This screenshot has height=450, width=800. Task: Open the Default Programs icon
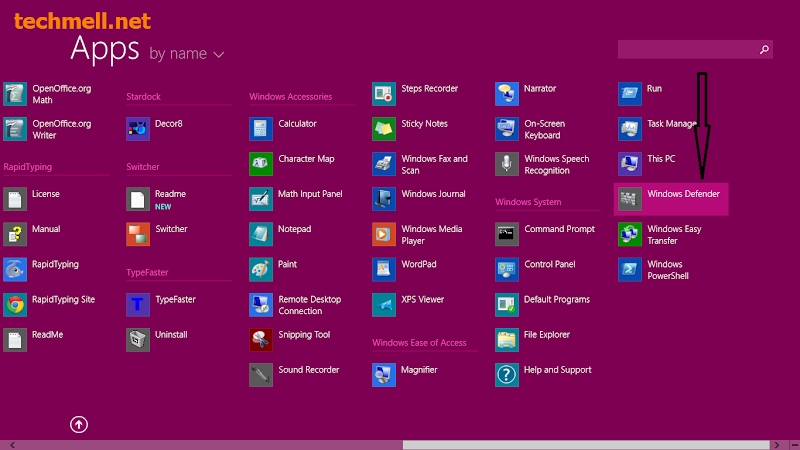[507, 305]
